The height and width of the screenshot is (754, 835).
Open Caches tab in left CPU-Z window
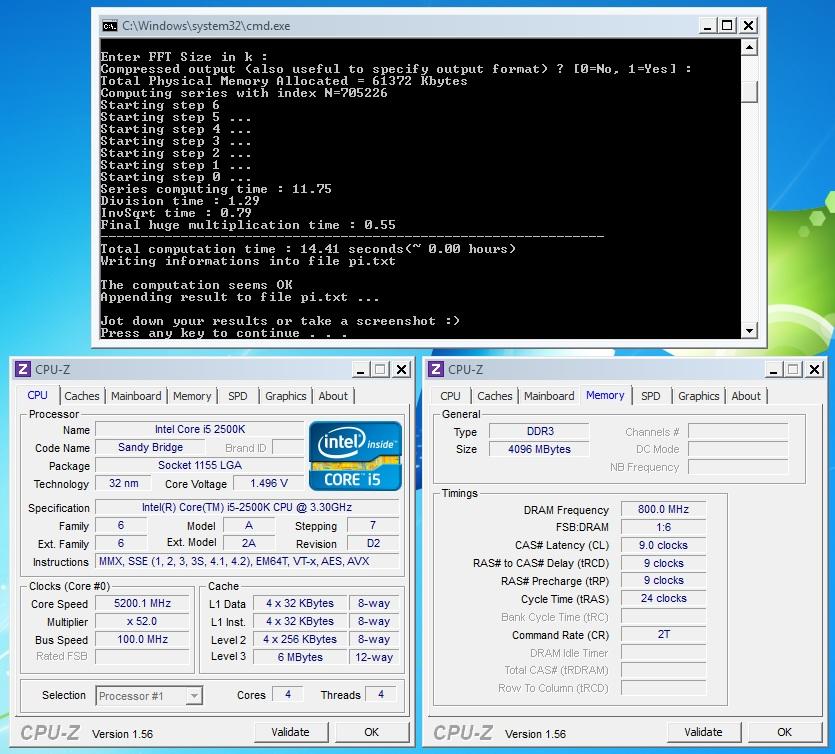(81, 396)
